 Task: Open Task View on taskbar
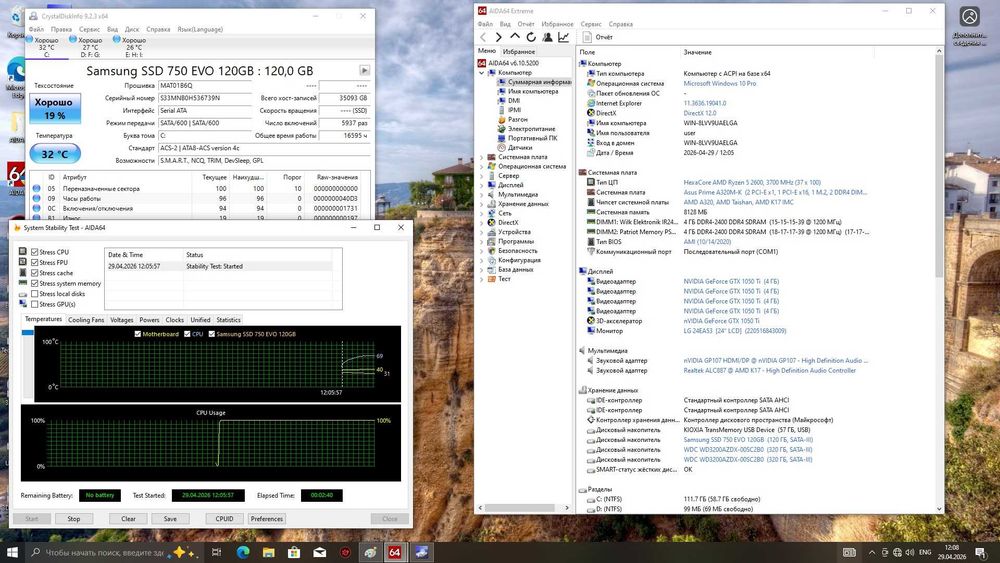pyautogui.click(x=217, y=552)
